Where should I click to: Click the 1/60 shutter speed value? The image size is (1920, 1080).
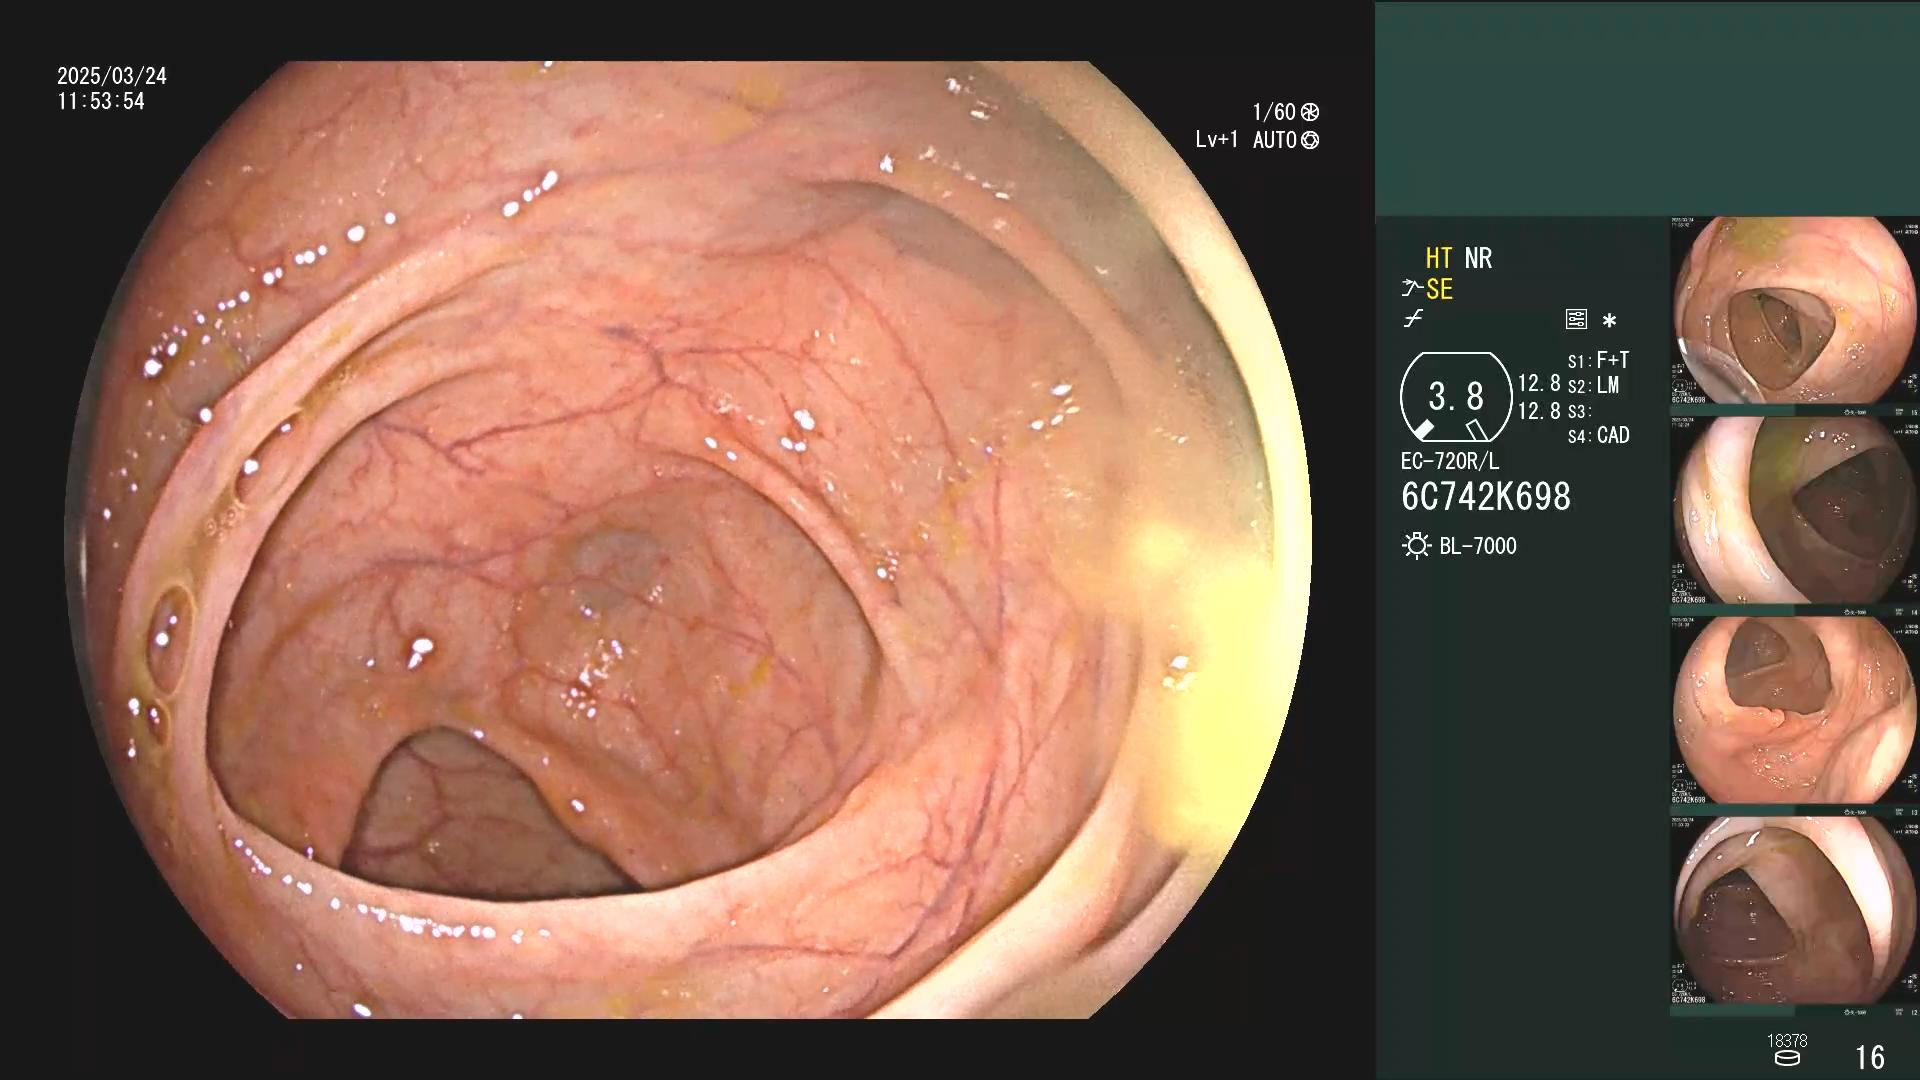pyautogui.click(x=1274, y=112)
